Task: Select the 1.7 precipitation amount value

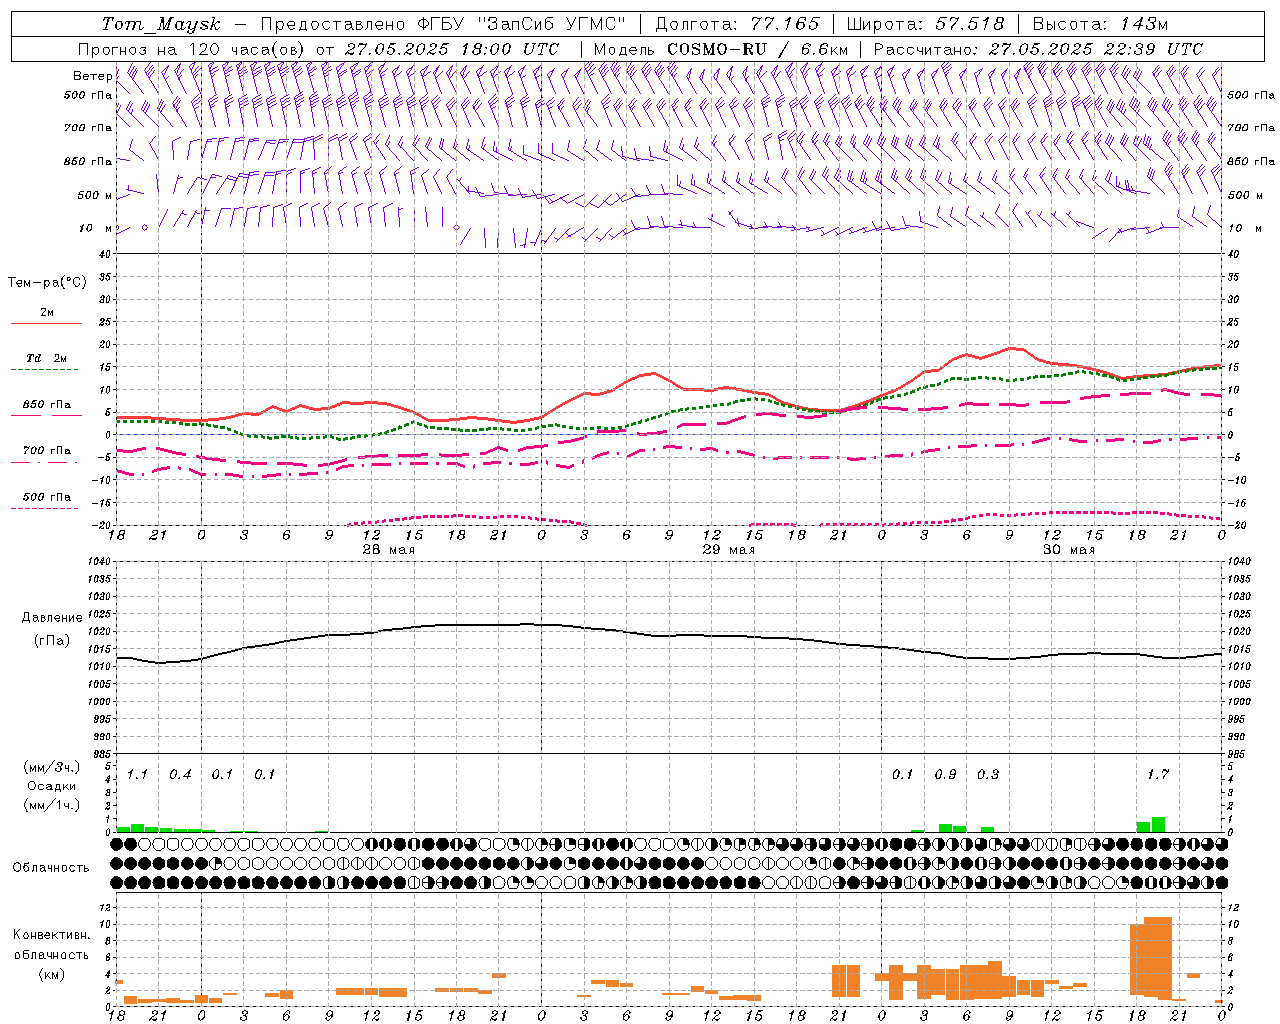Action: 1157,775
